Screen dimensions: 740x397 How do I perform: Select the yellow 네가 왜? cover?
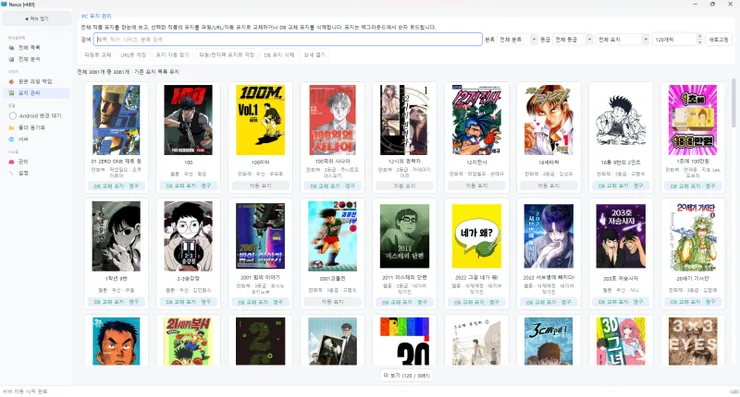[x=477, y=236]
